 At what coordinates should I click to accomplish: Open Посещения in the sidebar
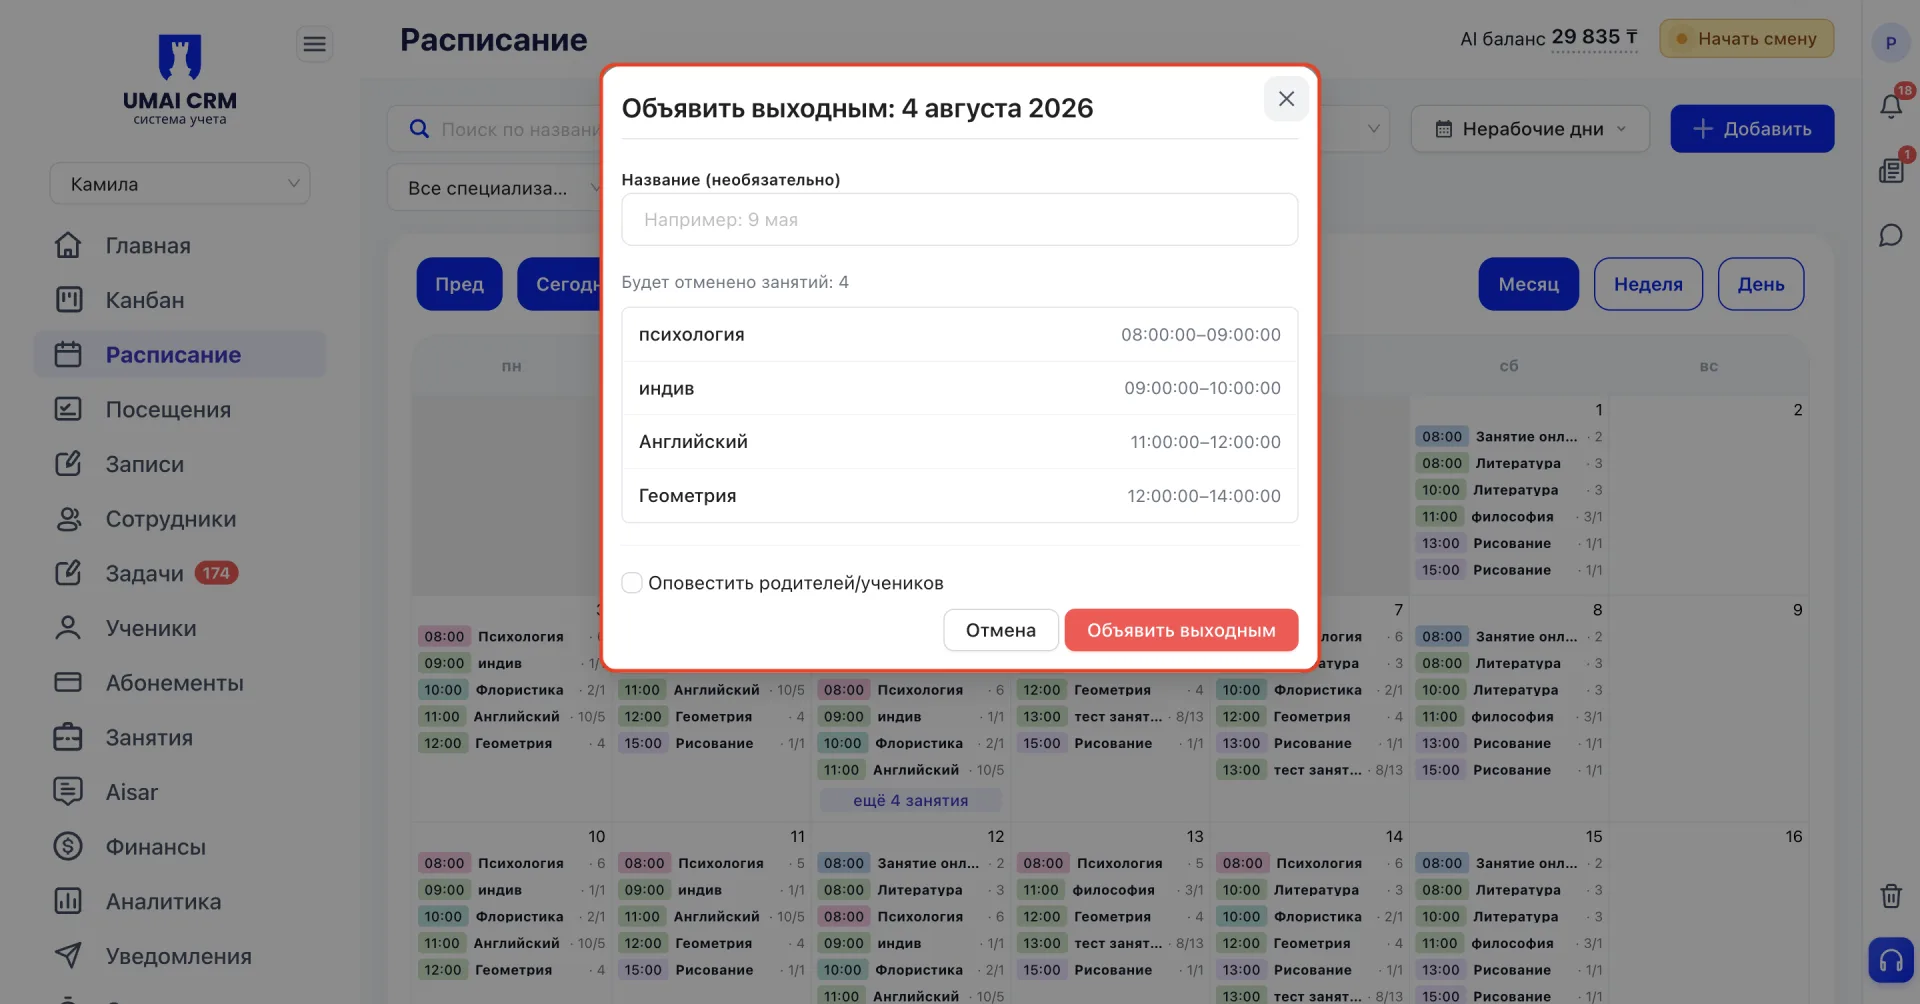(168, 409)
